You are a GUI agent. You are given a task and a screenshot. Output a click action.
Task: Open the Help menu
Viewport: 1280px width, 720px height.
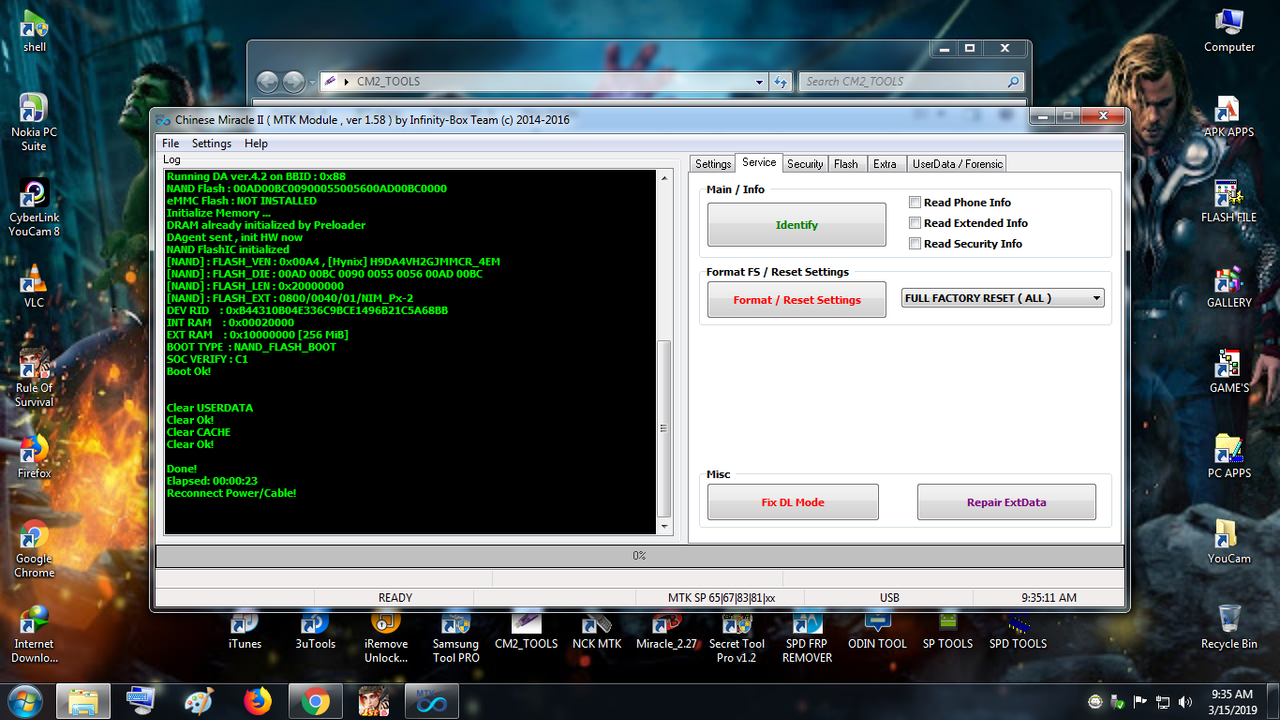pyautogui.click(x=256, y=144)
